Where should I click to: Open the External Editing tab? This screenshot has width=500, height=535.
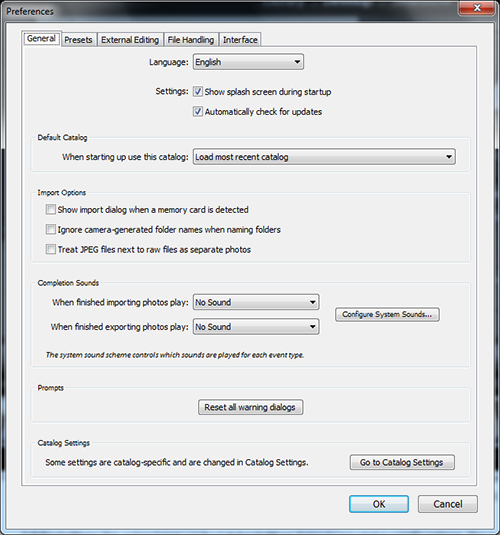[130, 40]
